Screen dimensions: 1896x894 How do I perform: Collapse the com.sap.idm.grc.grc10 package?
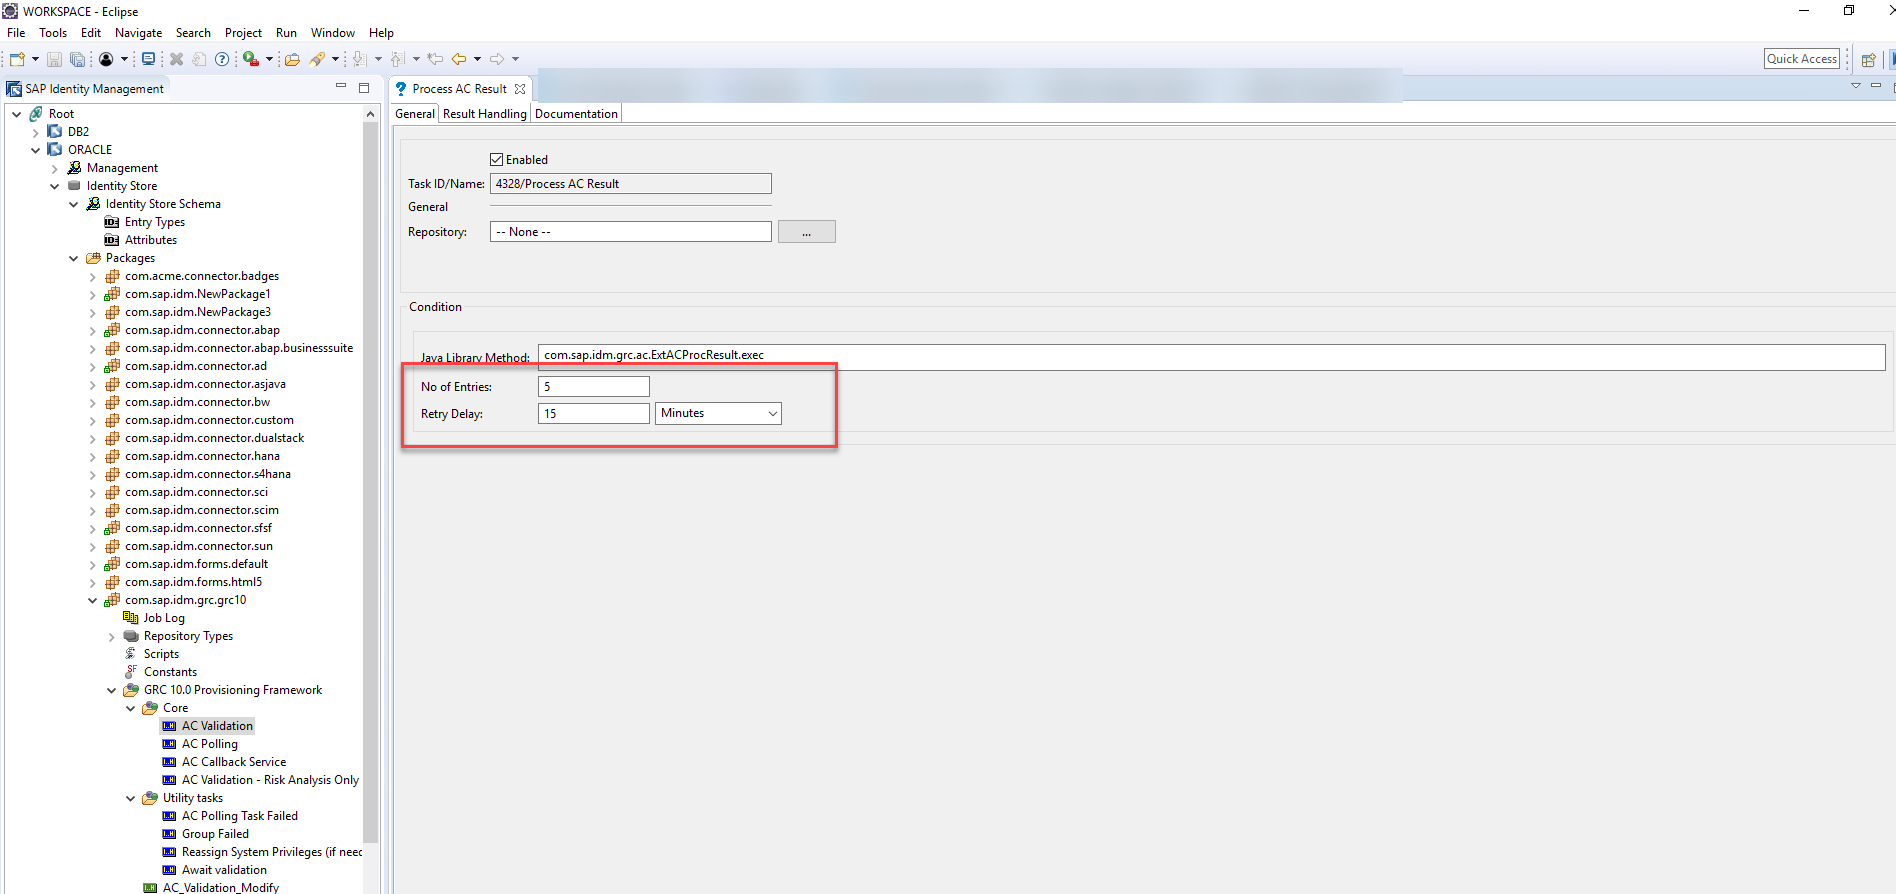click(93, 600)
